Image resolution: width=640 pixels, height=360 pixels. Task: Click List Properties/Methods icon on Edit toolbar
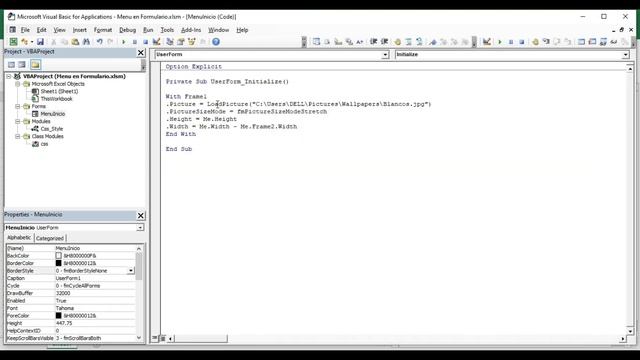pos(316,42)
